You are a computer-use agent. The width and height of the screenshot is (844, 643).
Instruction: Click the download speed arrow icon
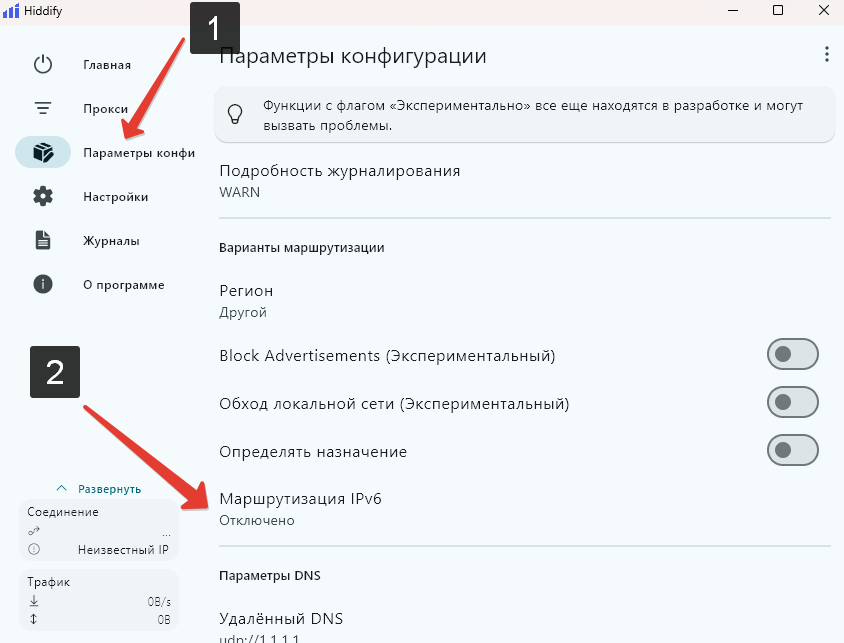pos(34,601)
